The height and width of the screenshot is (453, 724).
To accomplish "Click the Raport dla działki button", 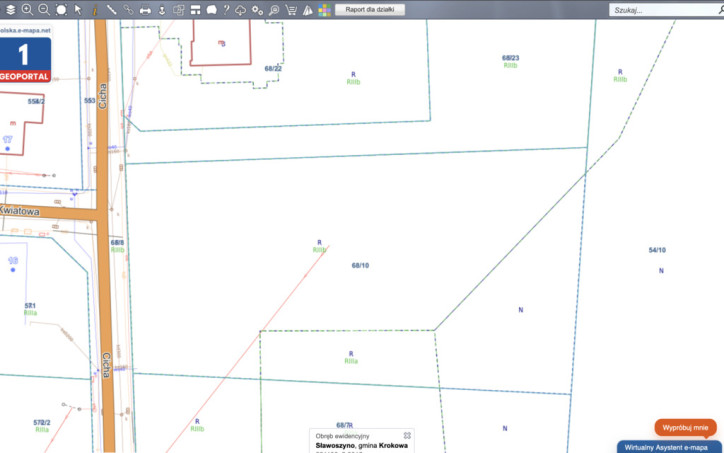I will pyautogui.click(x=370, y=10).
